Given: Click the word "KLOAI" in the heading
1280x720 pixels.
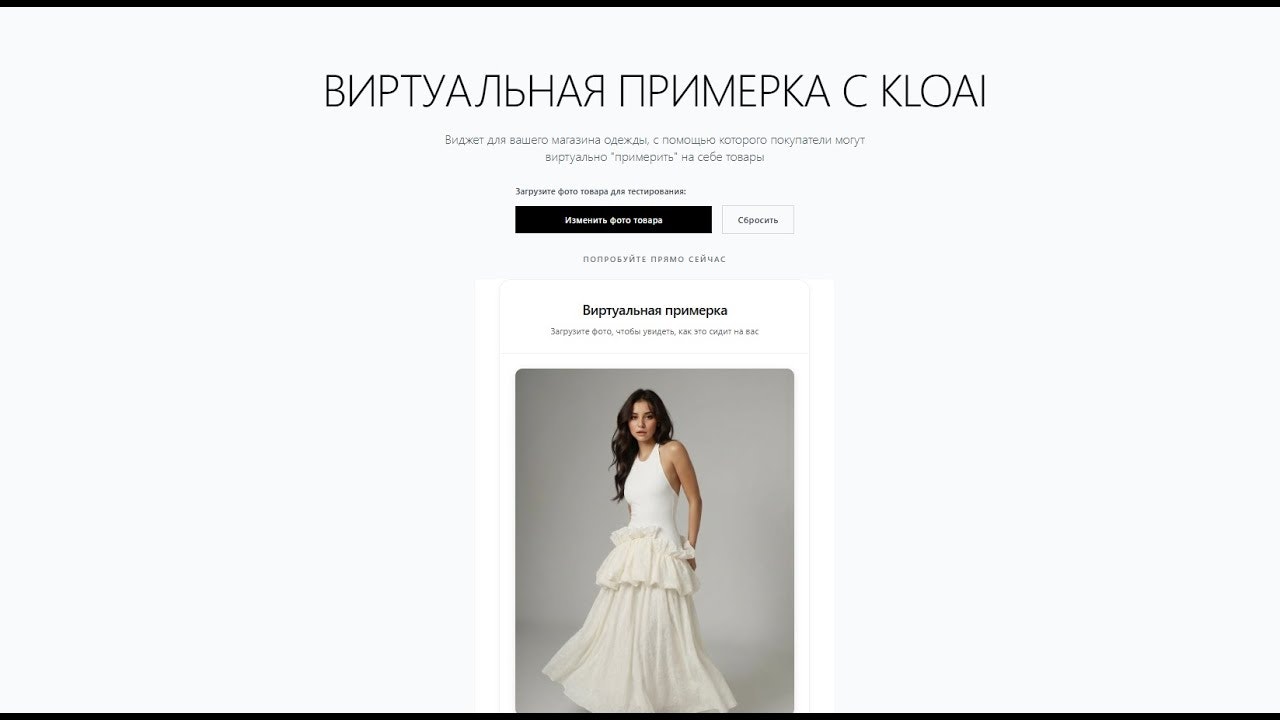Looking at the screenshot, I should (933, 92).
